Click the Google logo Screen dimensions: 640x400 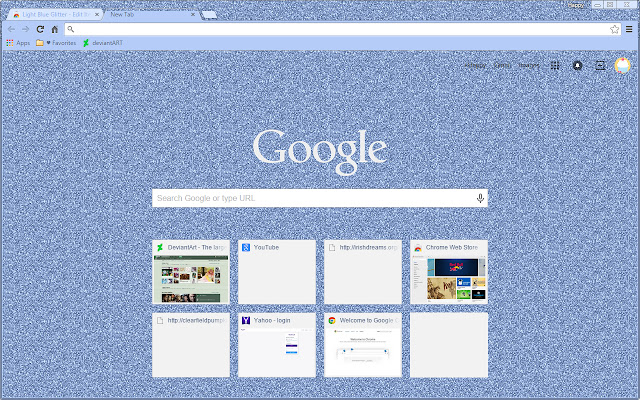[x=320, y=151]
